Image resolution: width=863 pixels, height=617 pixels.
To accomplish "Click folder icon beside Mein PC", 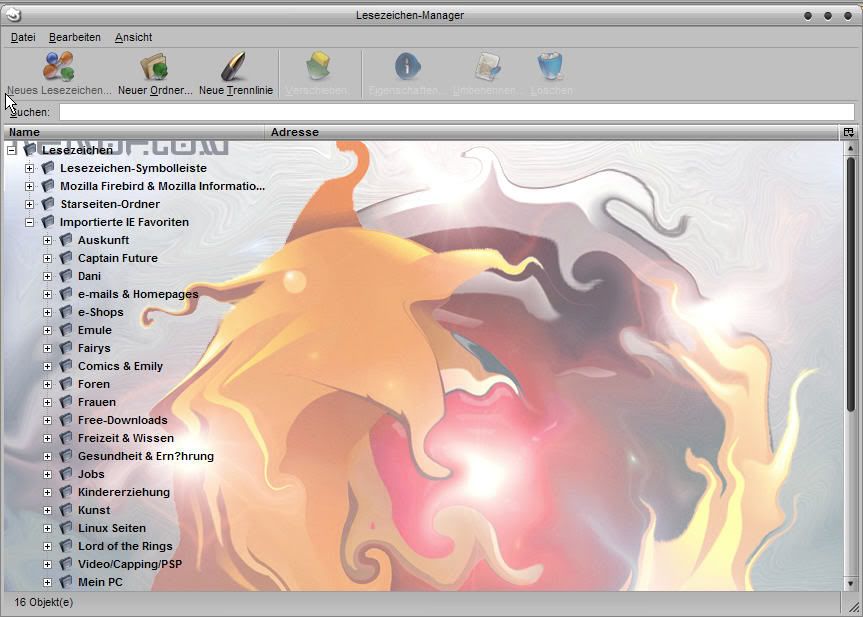I will pyautogui.click(x=66, y=581).
